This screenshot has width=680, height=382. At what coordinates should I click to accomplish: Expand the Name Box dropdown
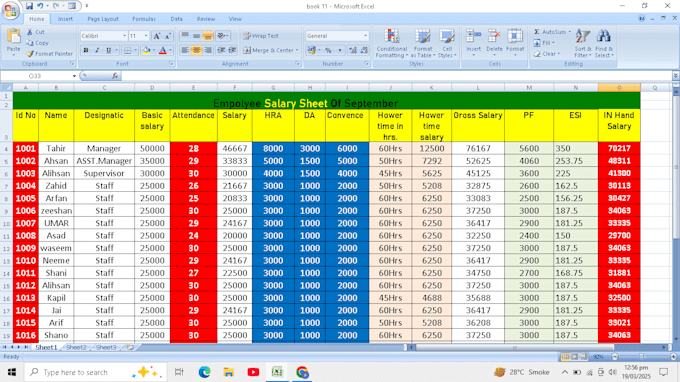[x=74, y=76]
